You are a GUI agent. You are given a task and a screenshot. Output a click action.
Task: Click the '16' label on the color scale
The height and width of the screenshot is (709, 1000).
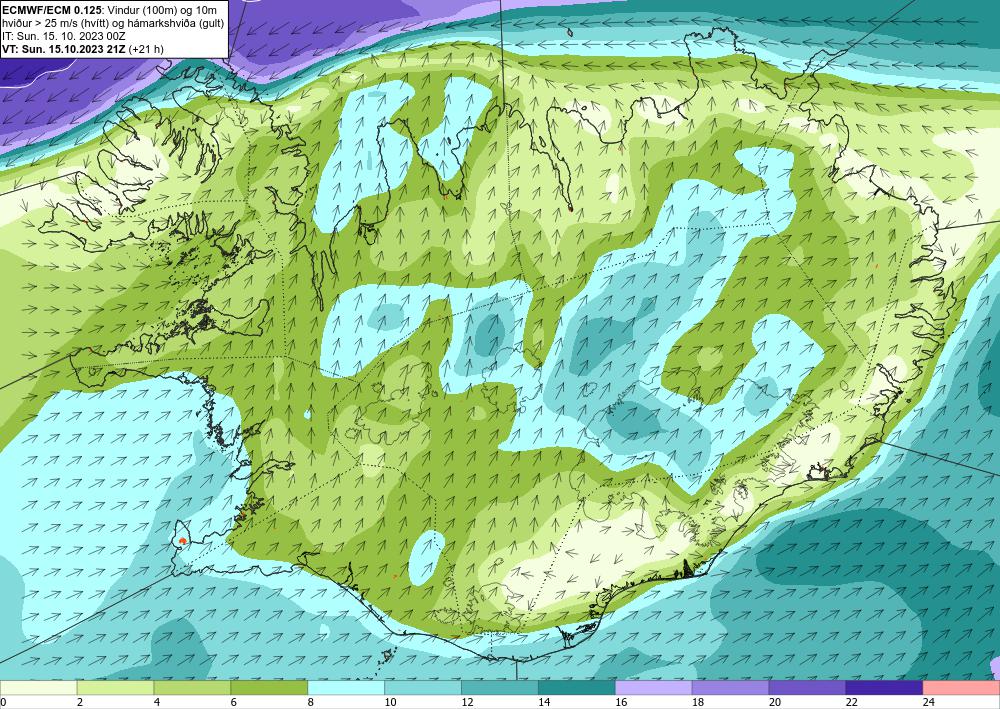click(x=621, y=702)
